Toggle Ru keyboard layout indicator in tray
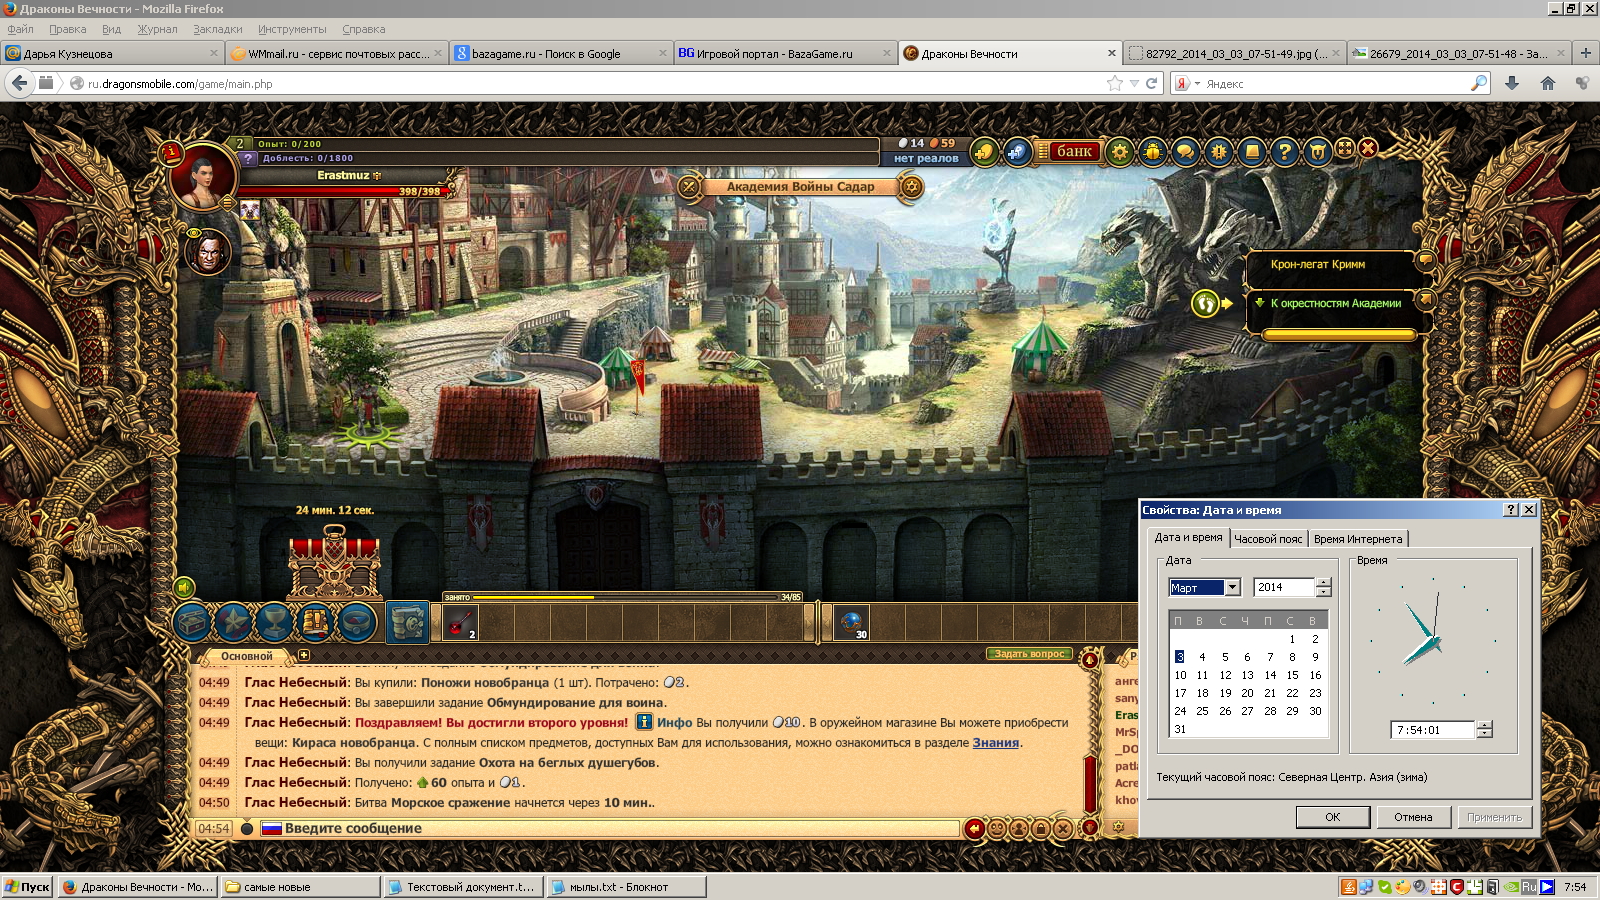The height and width of the screenshot is (900, 1600). (x=1528, y=886)
